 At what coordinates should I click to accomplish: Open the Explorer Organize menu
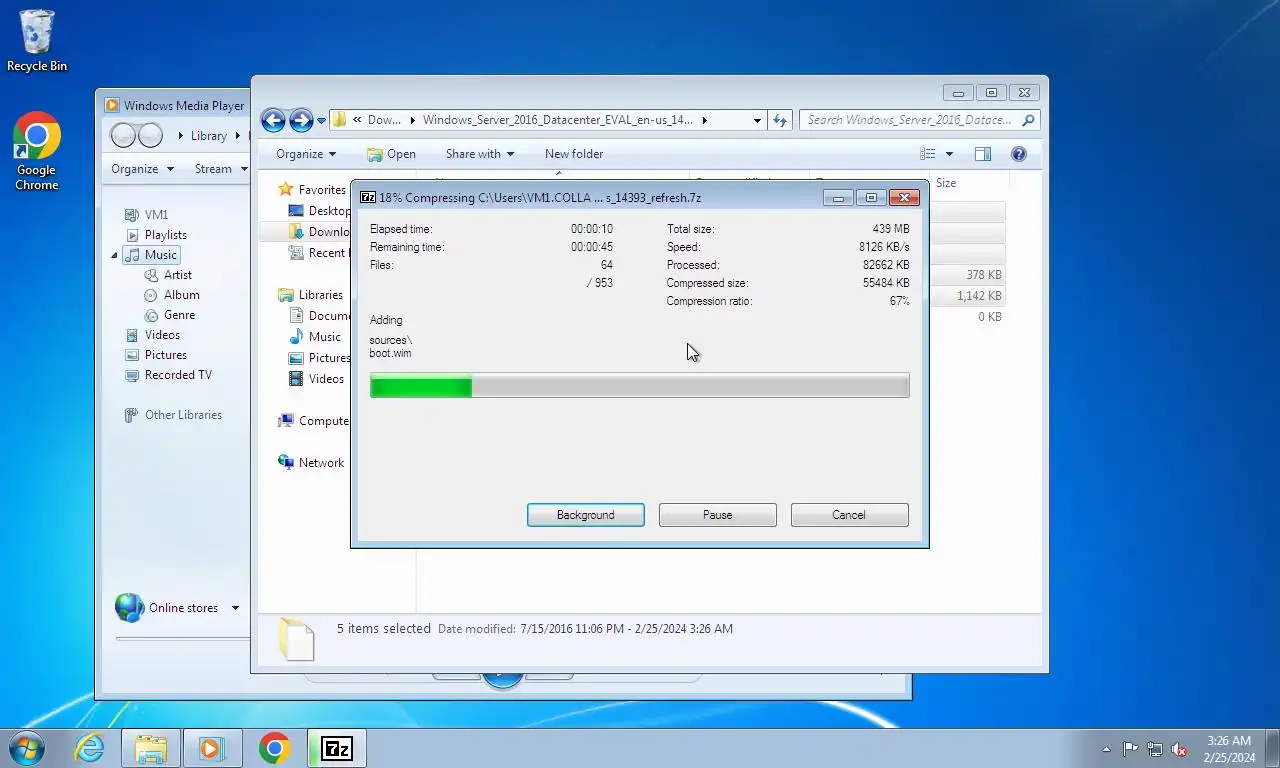pyautogui.click(x=306, y=154)
